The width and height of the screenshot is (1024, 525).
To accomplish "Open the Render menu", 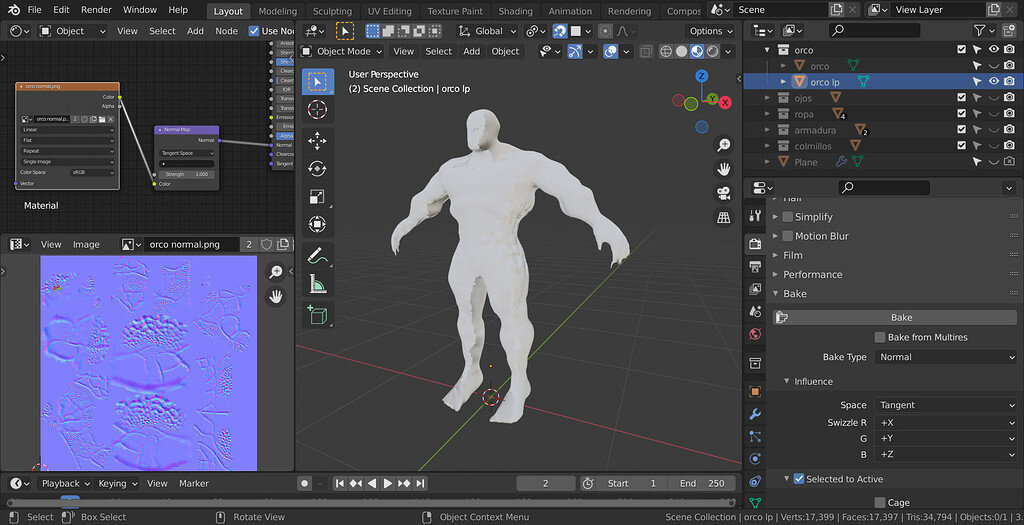I will 96,10.
